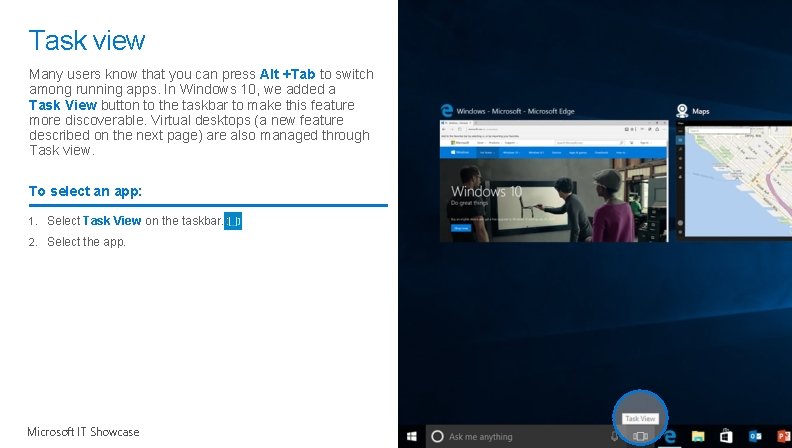Click Edge logo above browser thumbnail
Image resolution: width=792 pixels, height=448 pixels.
point(447,111)
